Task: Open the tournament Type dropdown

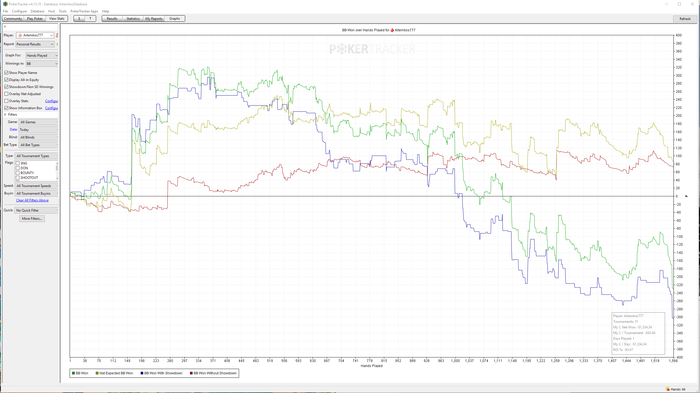Action: [x=37, y=156]
